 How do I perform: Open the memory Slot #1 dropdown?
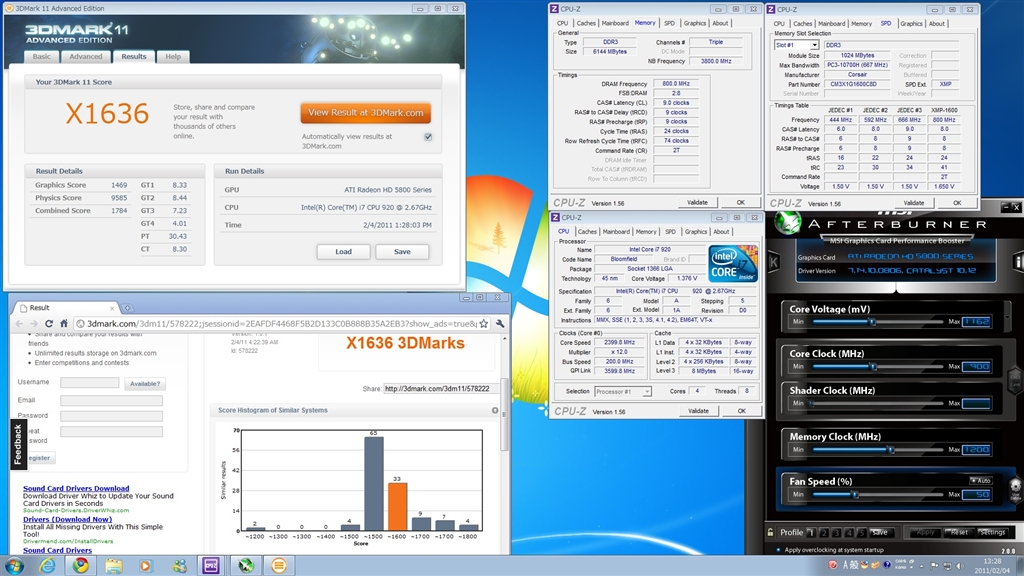pyautogui.click(x=796, y=45)
